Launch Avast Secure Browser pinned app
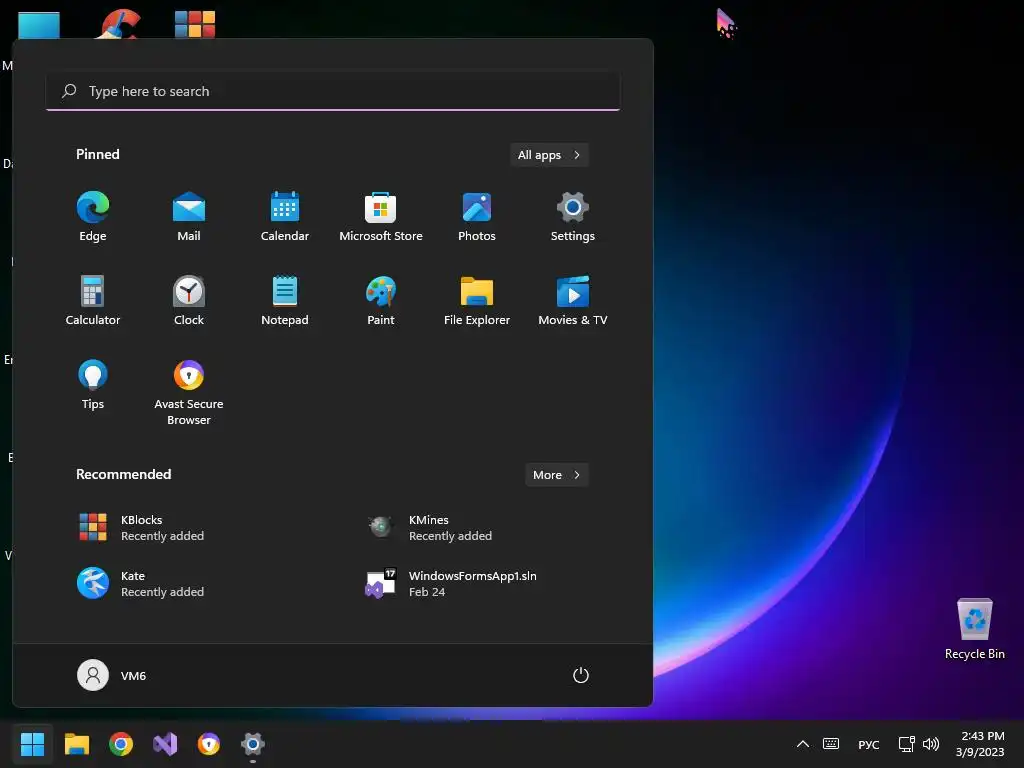 [189, 392]
